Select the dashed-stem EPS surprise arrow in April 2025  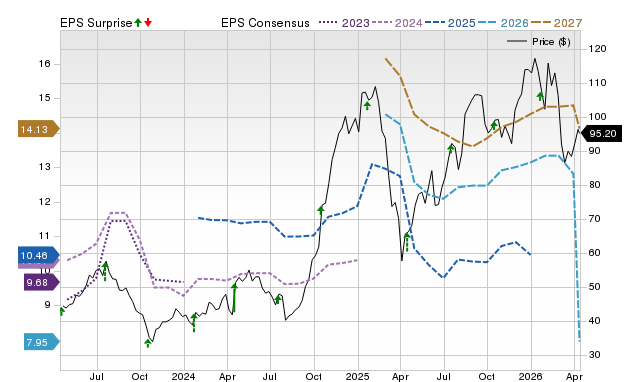pos(407,242)
